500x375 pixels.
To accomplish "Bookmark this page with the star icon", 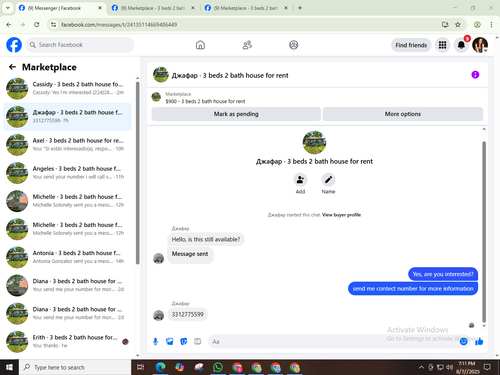I will (458, 24).
